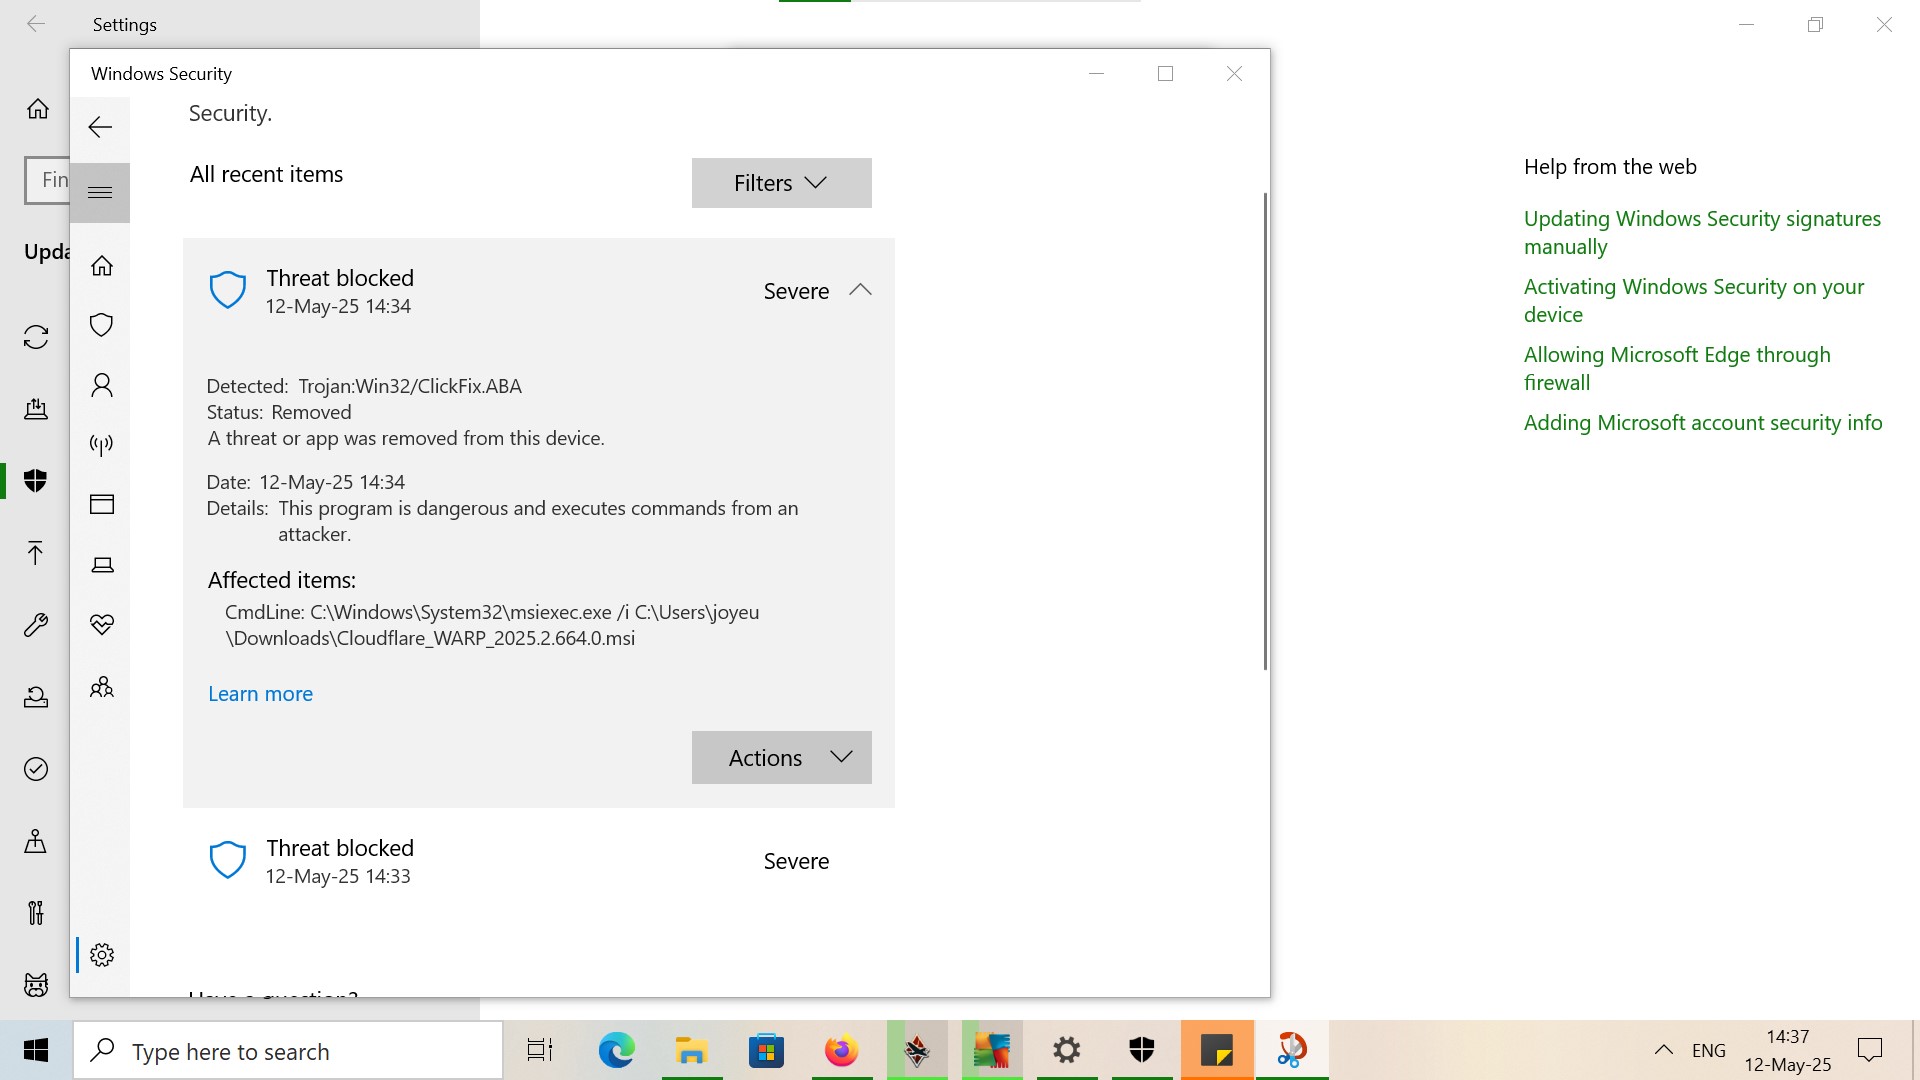Viewport: 1920px width, 1080px height.
Task: Open the taskbar clock and date
Action: pos(1788,1051)
